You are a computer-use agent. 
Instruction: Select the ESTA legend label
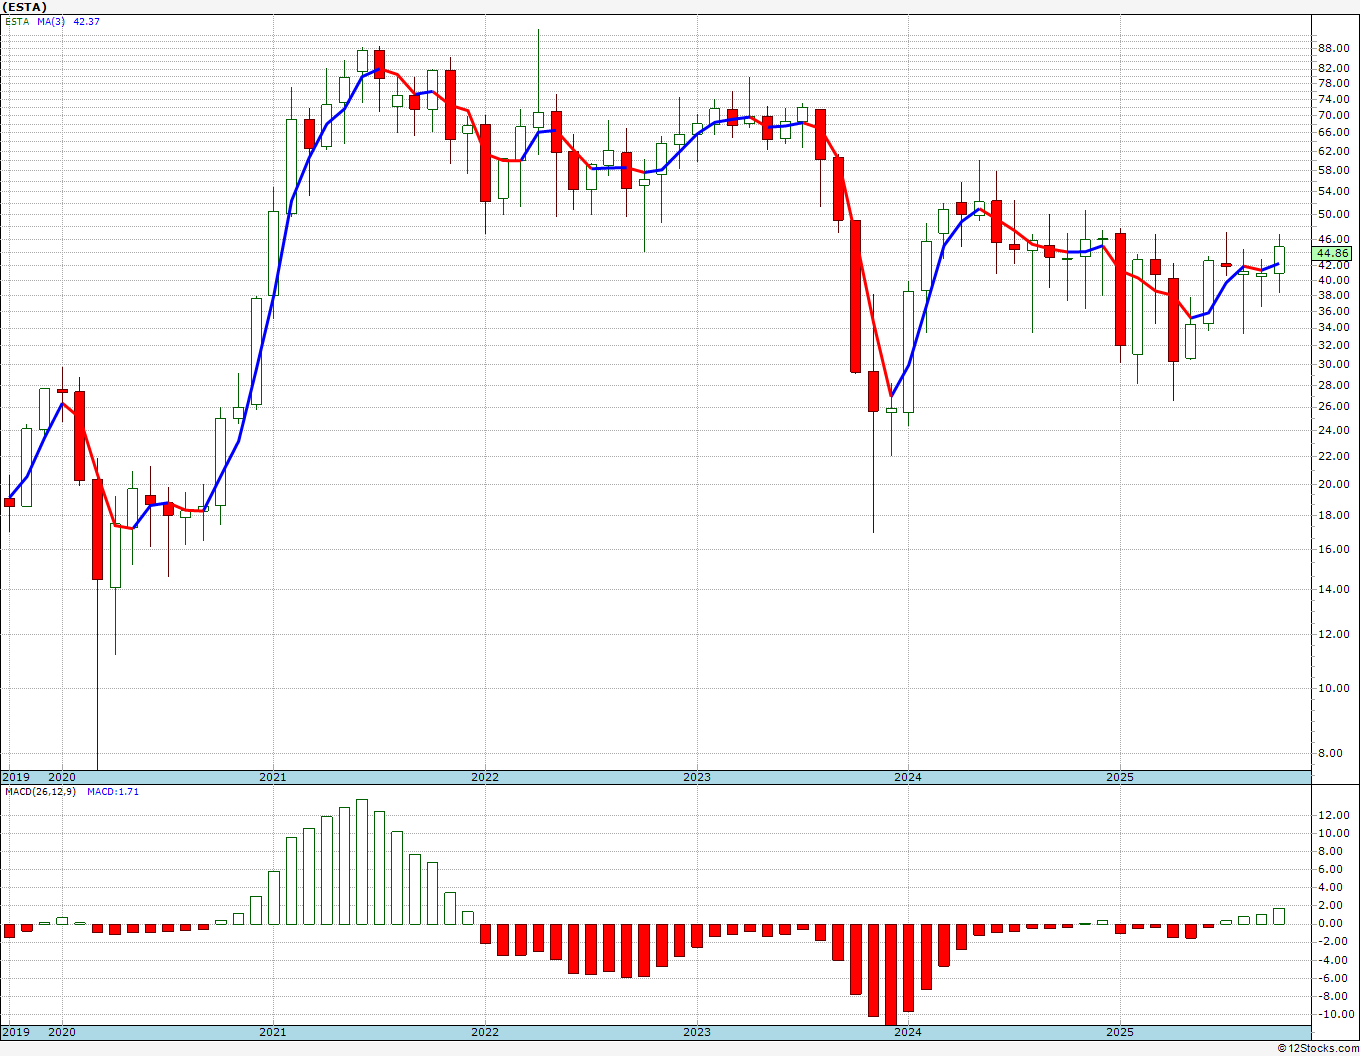pos(17,21)
